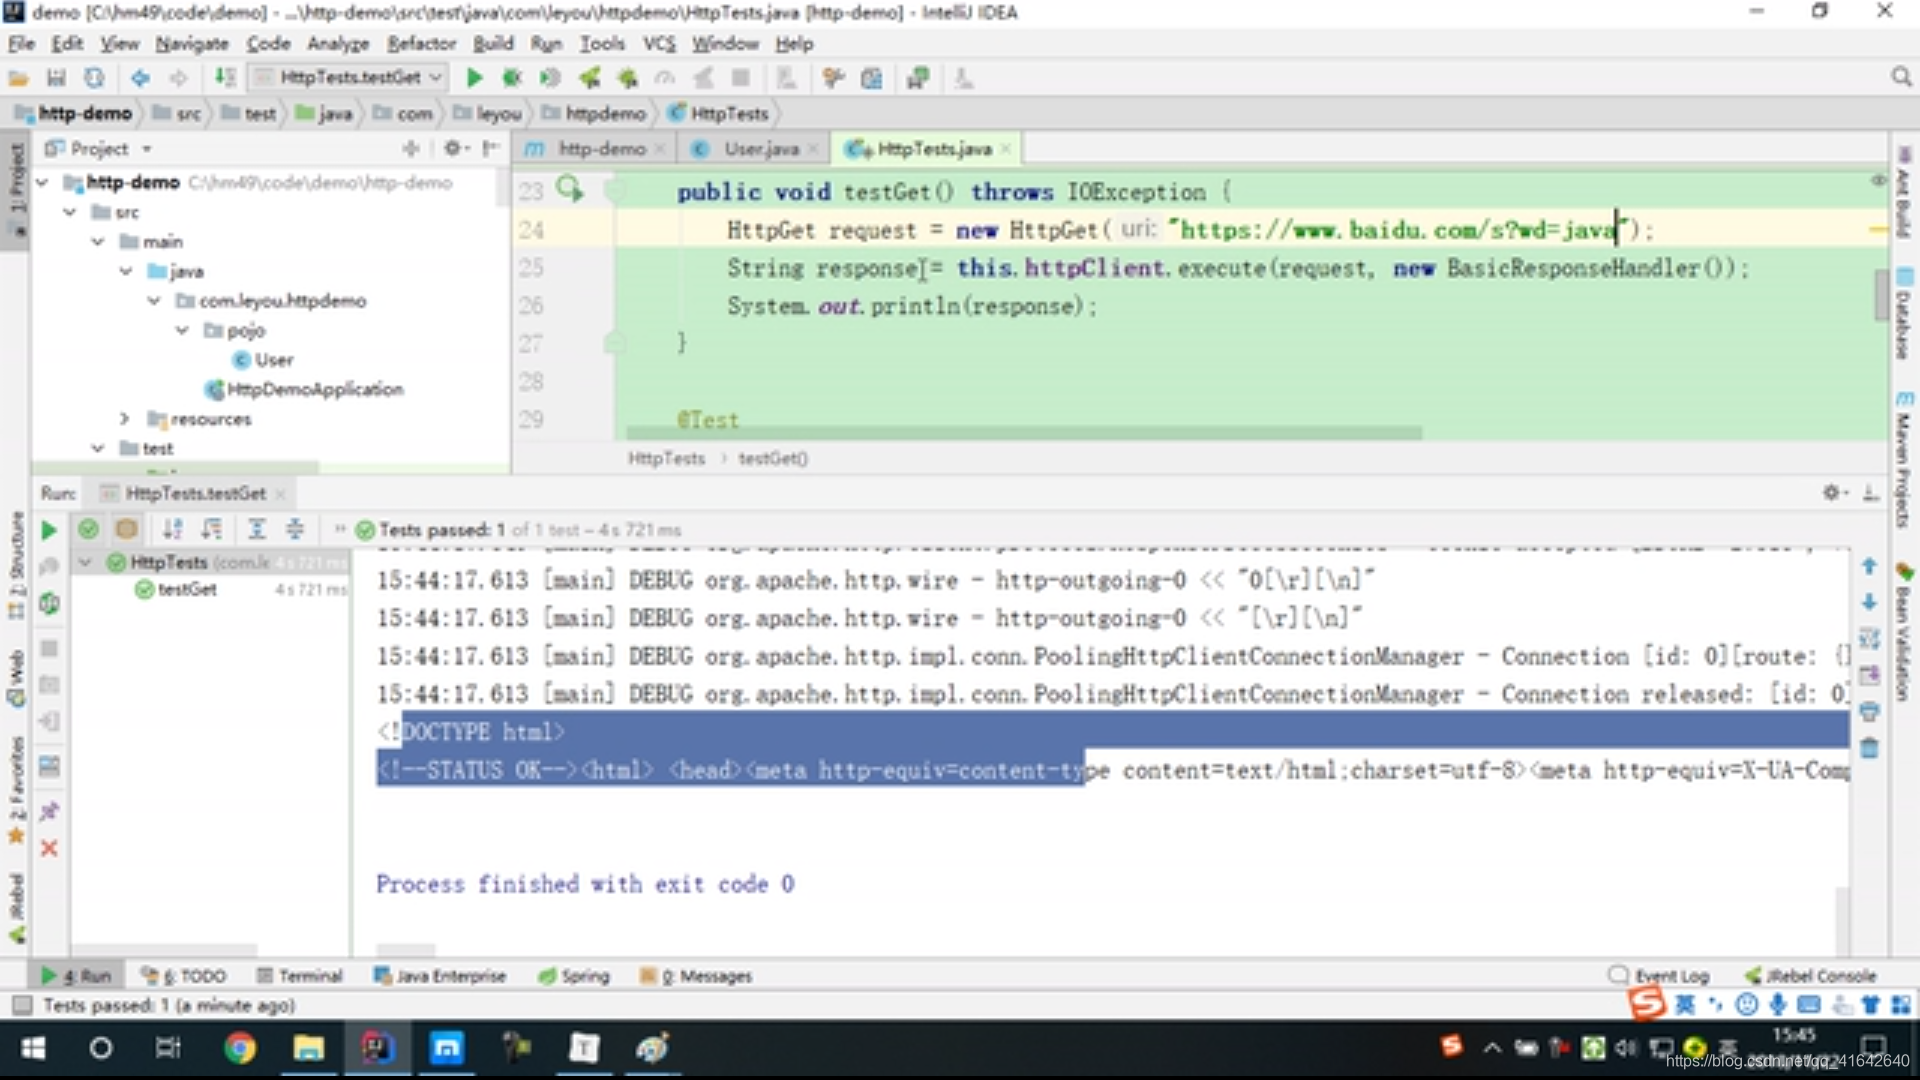Collapse com.leyou.httpdemo package node
1920x1080 pixels.
154,300
